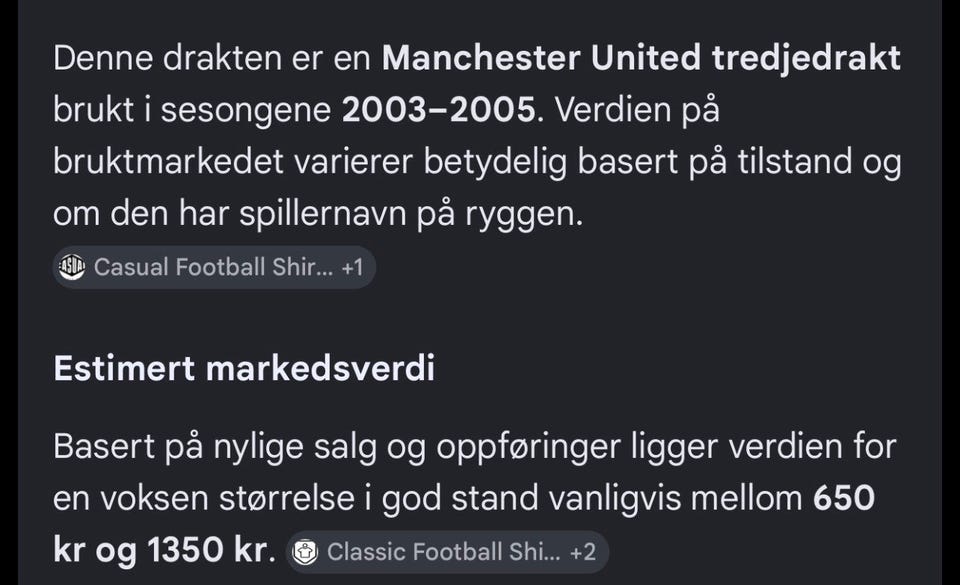Expand the +1 additional sources indicator
This screenshot has width=960, height=585.
click(353, 267)
